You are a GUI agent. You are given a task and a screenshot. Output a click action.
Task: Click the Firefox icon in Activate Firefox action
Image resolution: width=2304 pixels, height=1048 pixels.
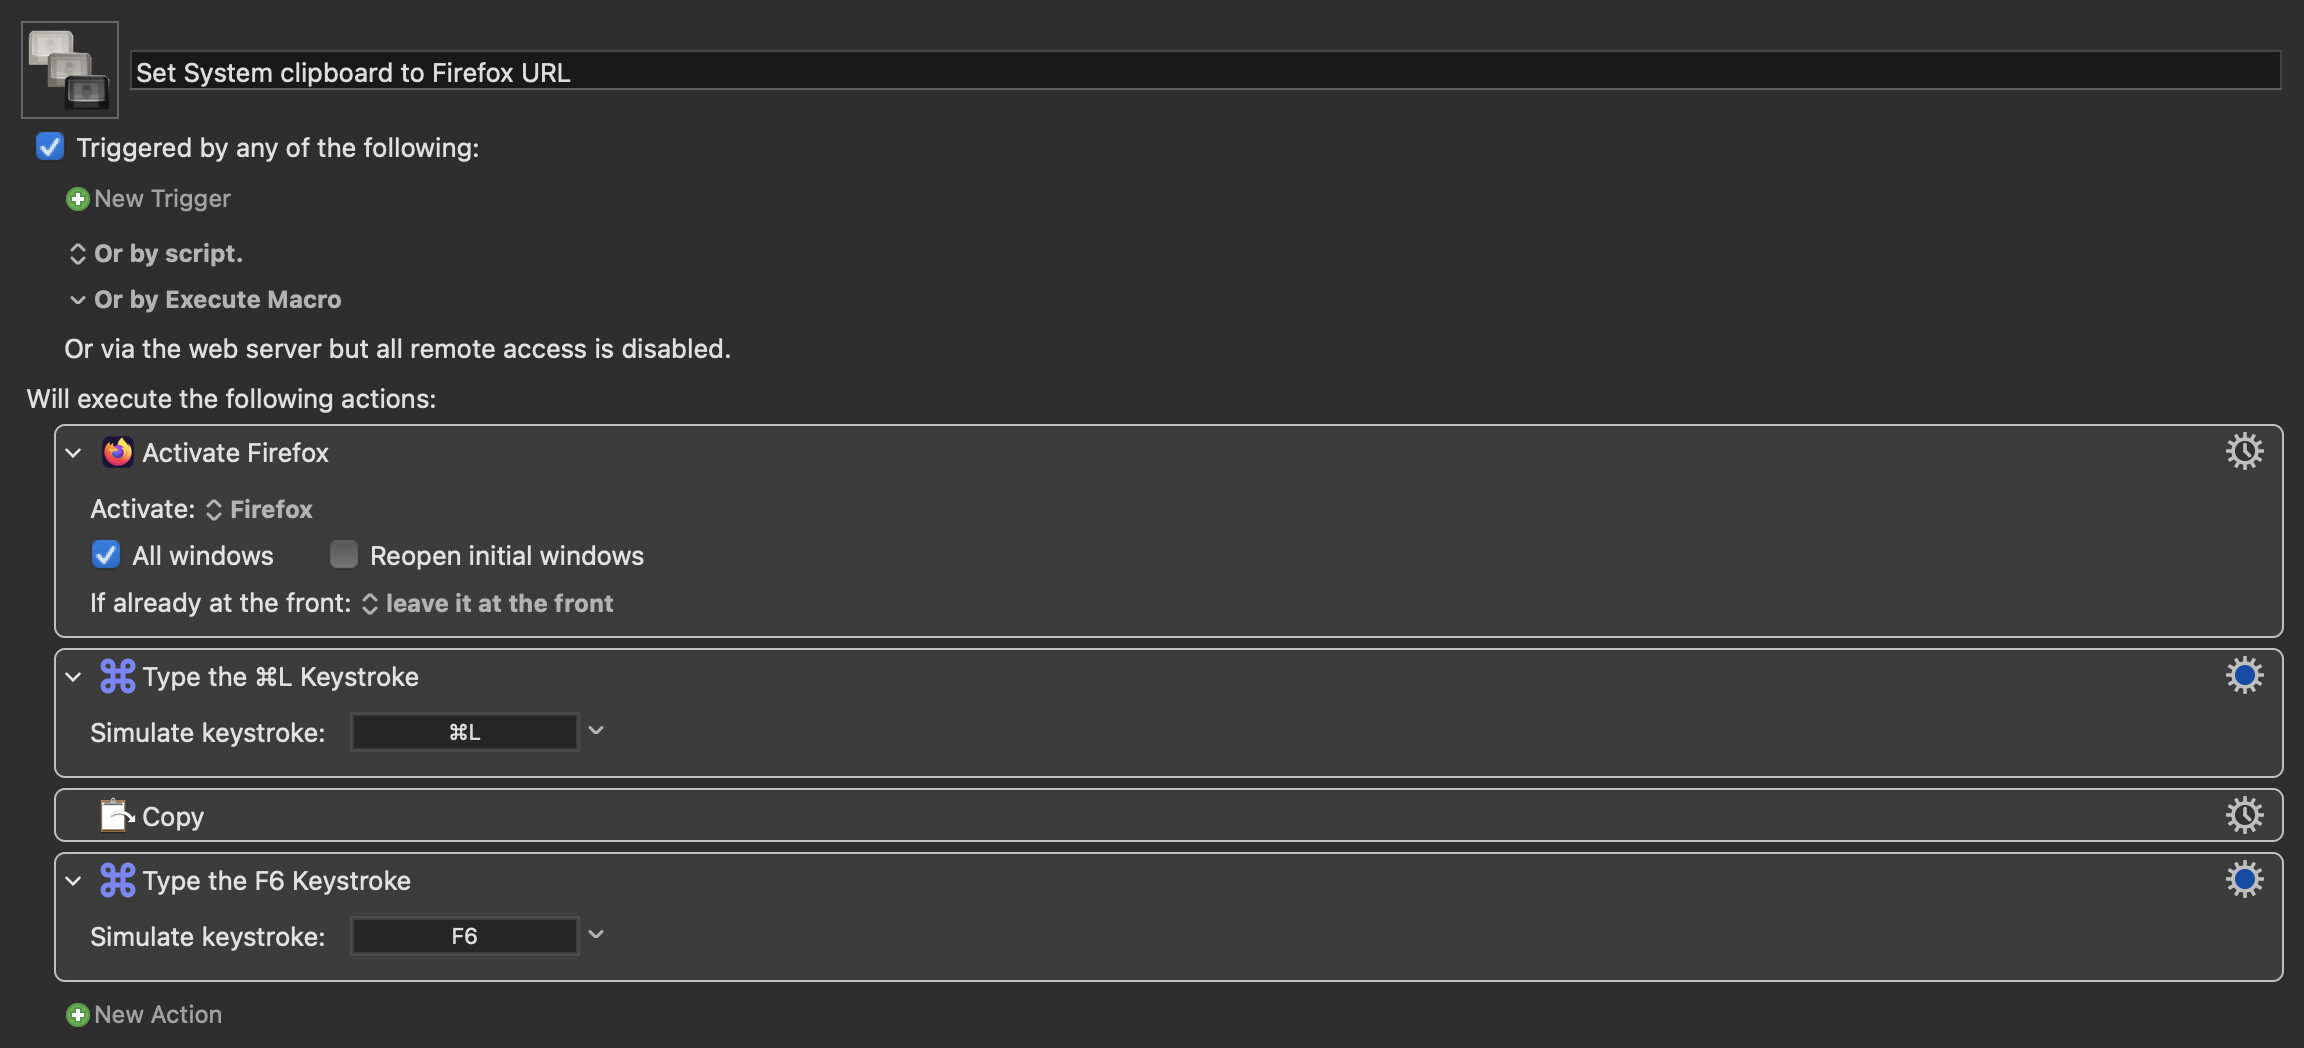click(x=117, y=452)
